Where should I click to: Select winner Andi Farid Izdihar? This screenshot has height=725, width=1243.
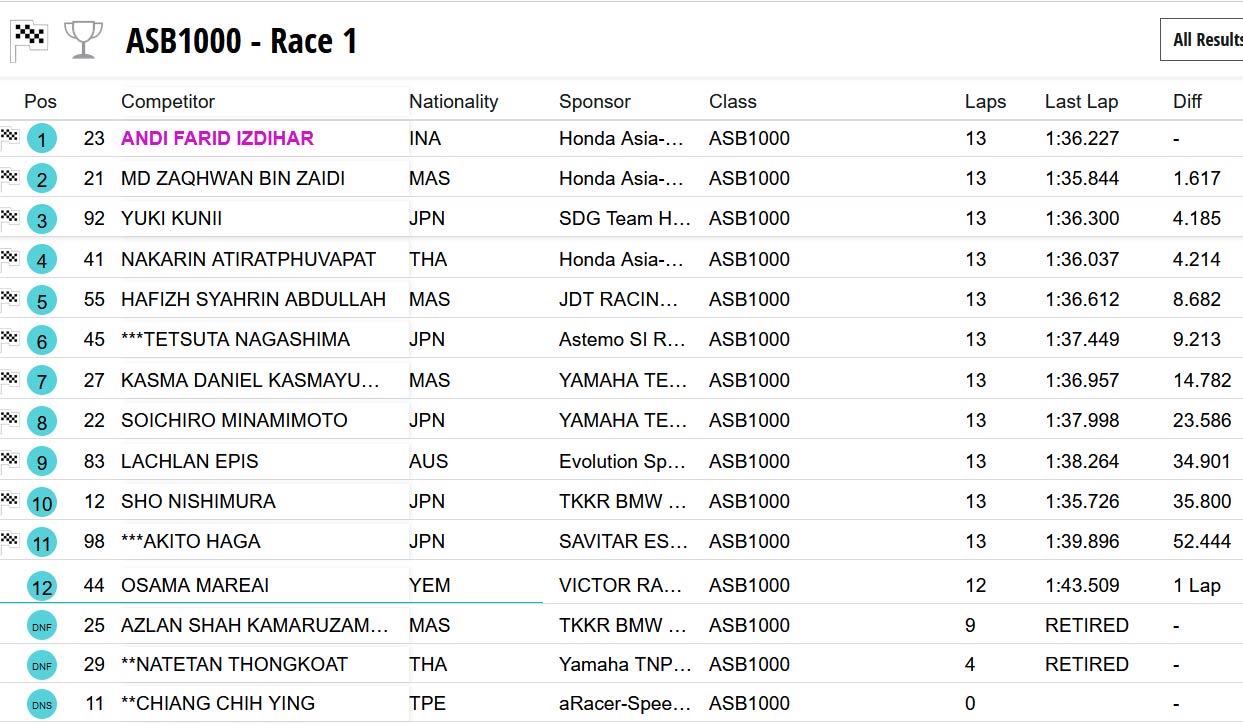[217, 139]
